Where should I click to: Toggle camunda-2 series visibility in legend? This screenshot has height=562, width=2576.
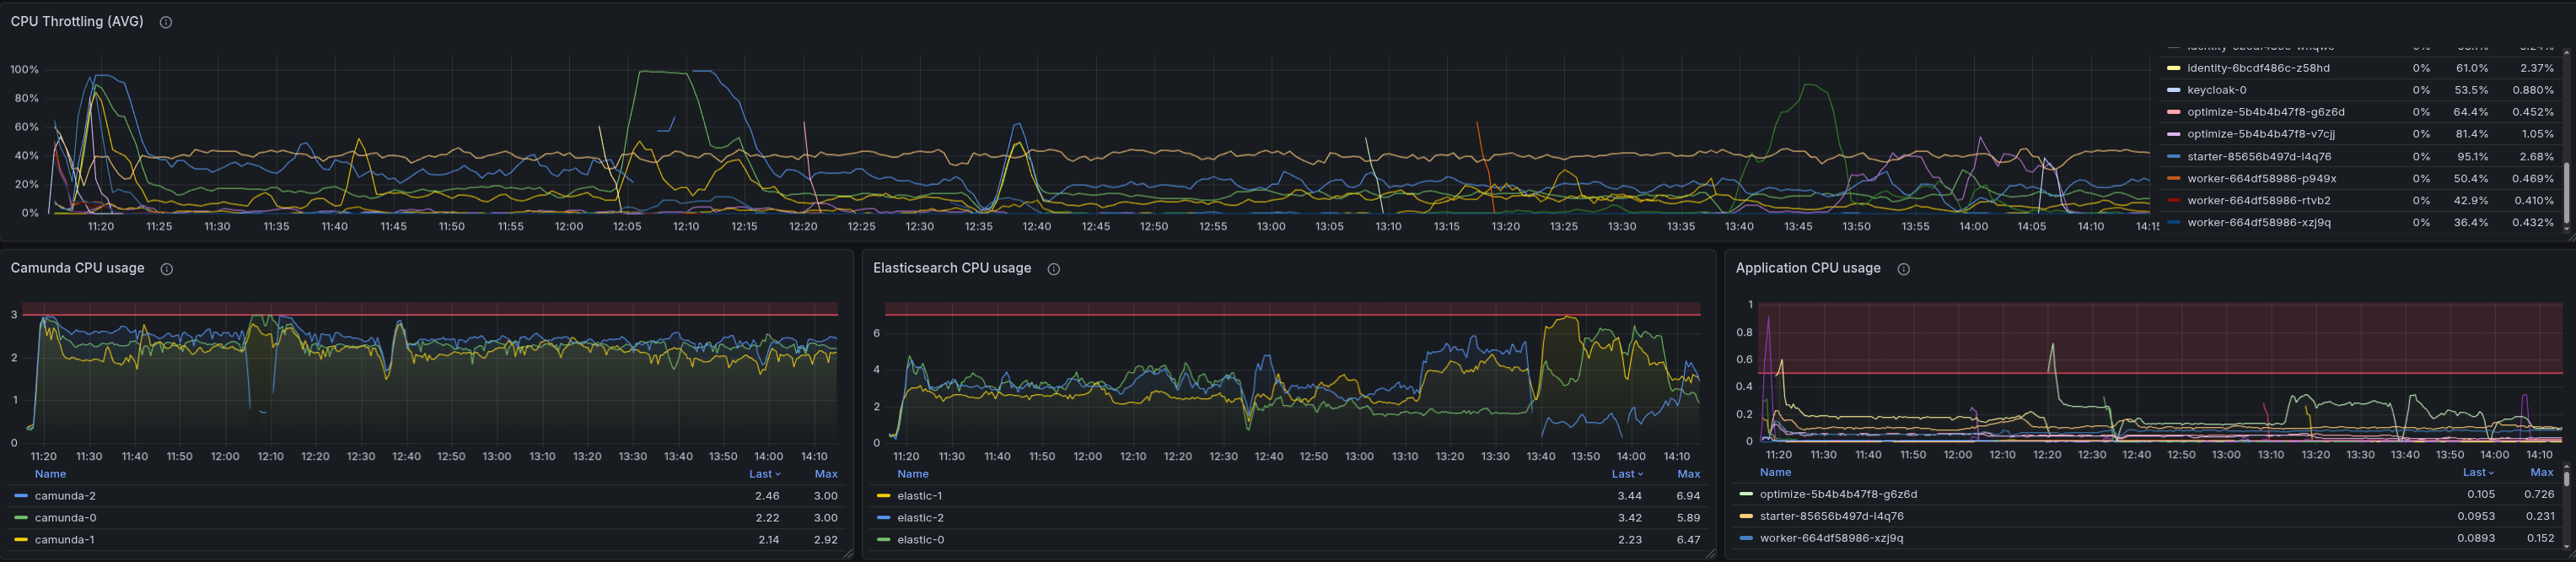pyautogui.click(x=65, y=496)
